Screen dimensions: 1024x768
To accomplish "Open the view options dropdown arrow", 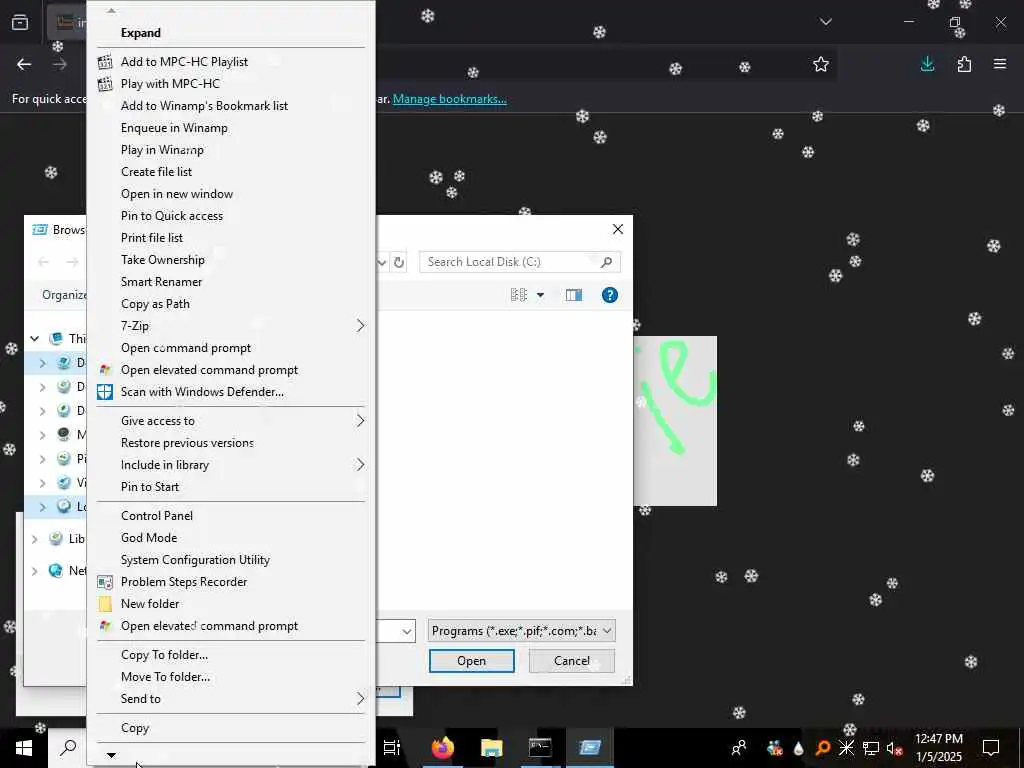I will point(540,295).
